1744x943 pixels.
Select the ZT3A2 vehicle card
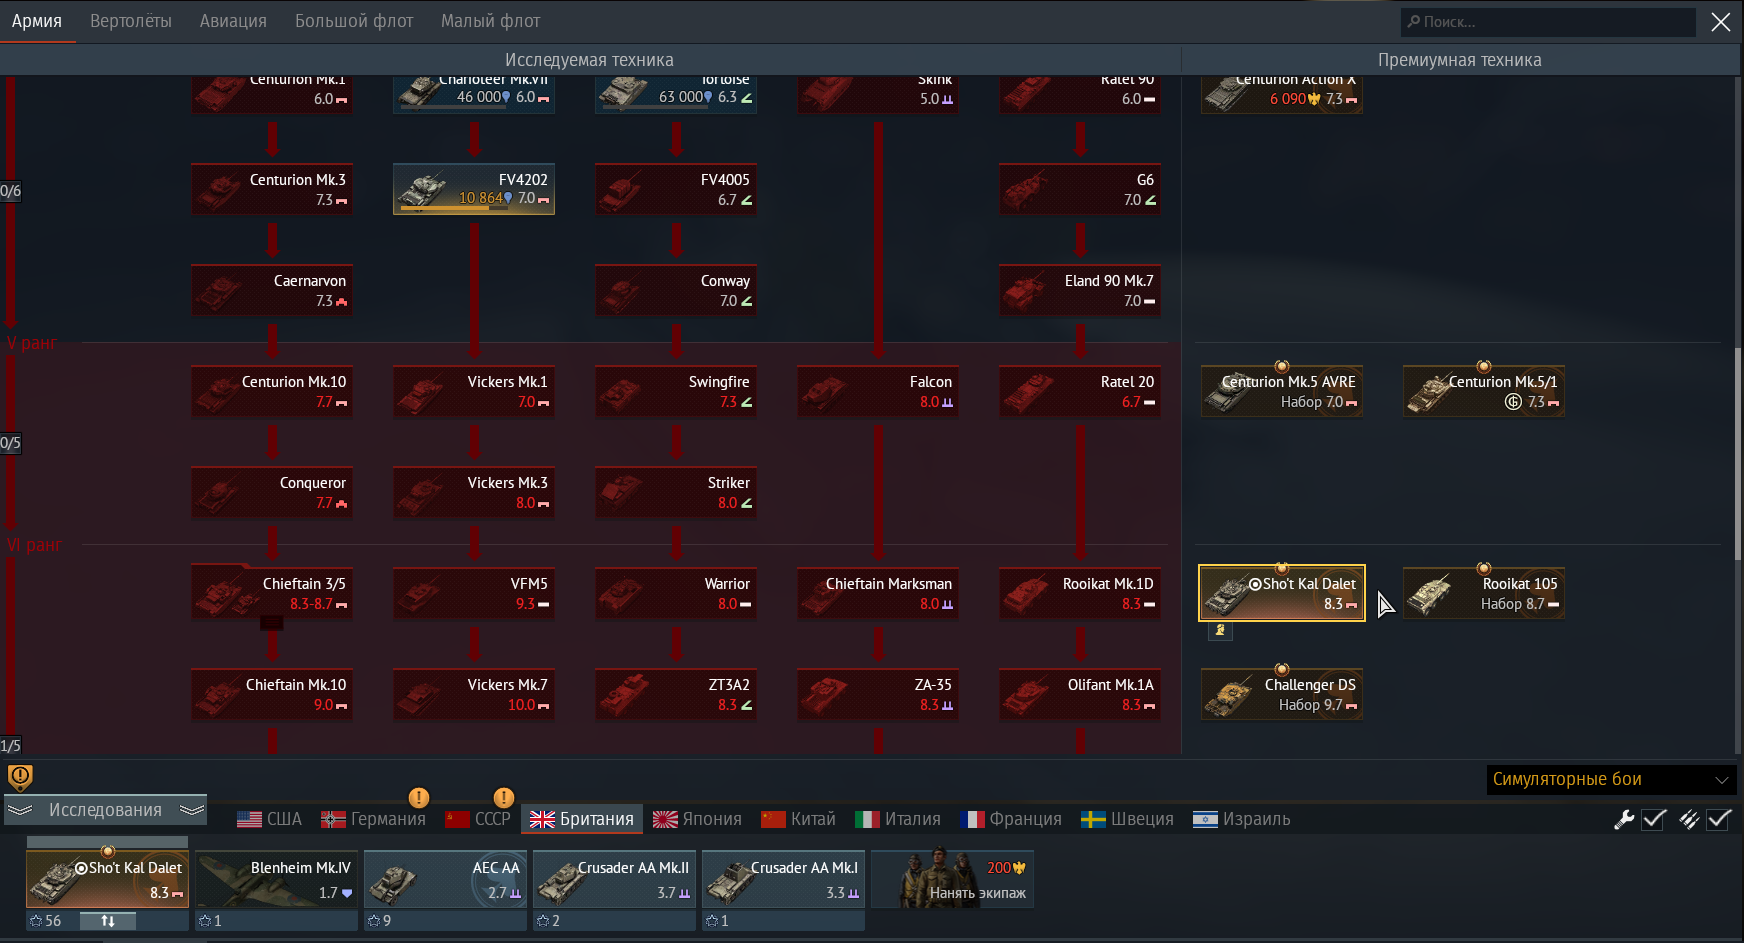(x=676, y=694)
